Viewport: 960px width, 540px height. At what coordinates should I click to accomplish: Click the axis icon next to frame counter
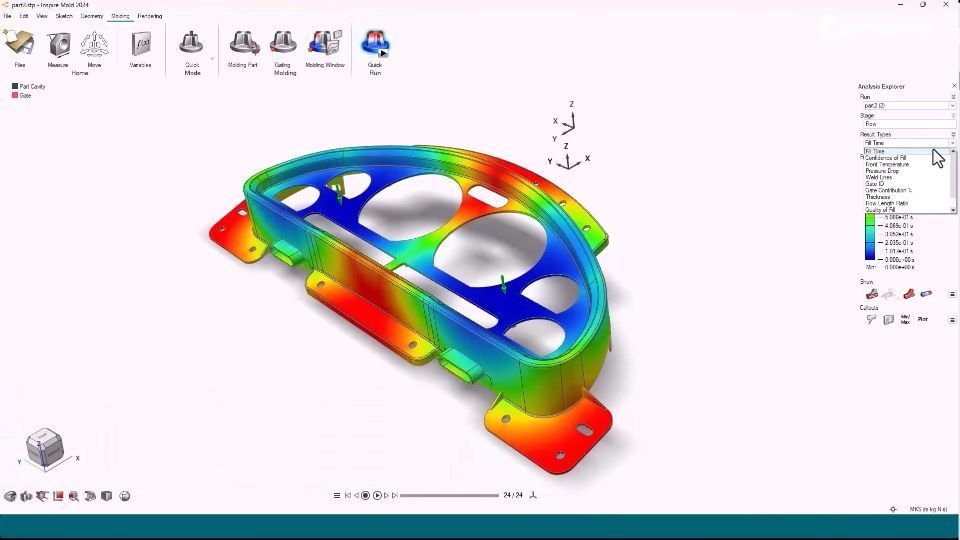tap(533, 495)
